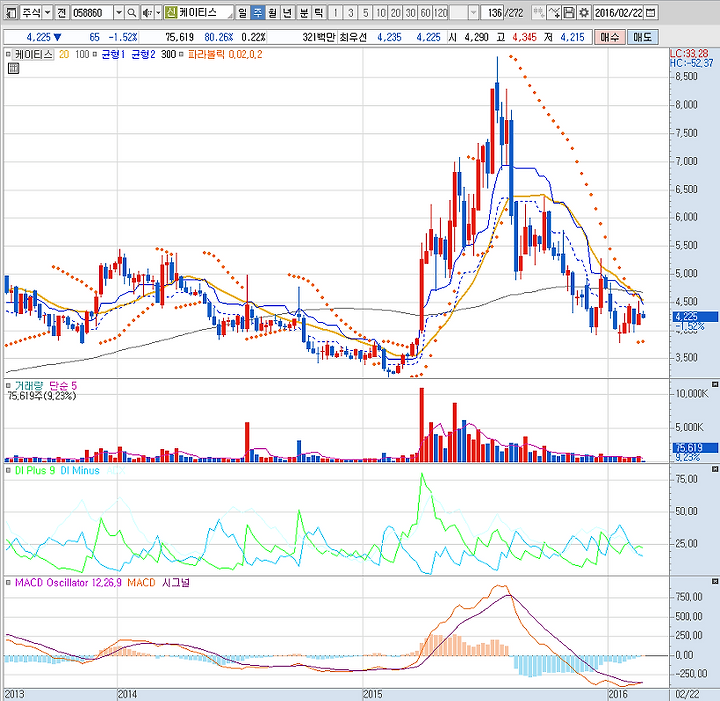
Task: Toggle the 거래량 volume panel marker
Action: point(8,386)
